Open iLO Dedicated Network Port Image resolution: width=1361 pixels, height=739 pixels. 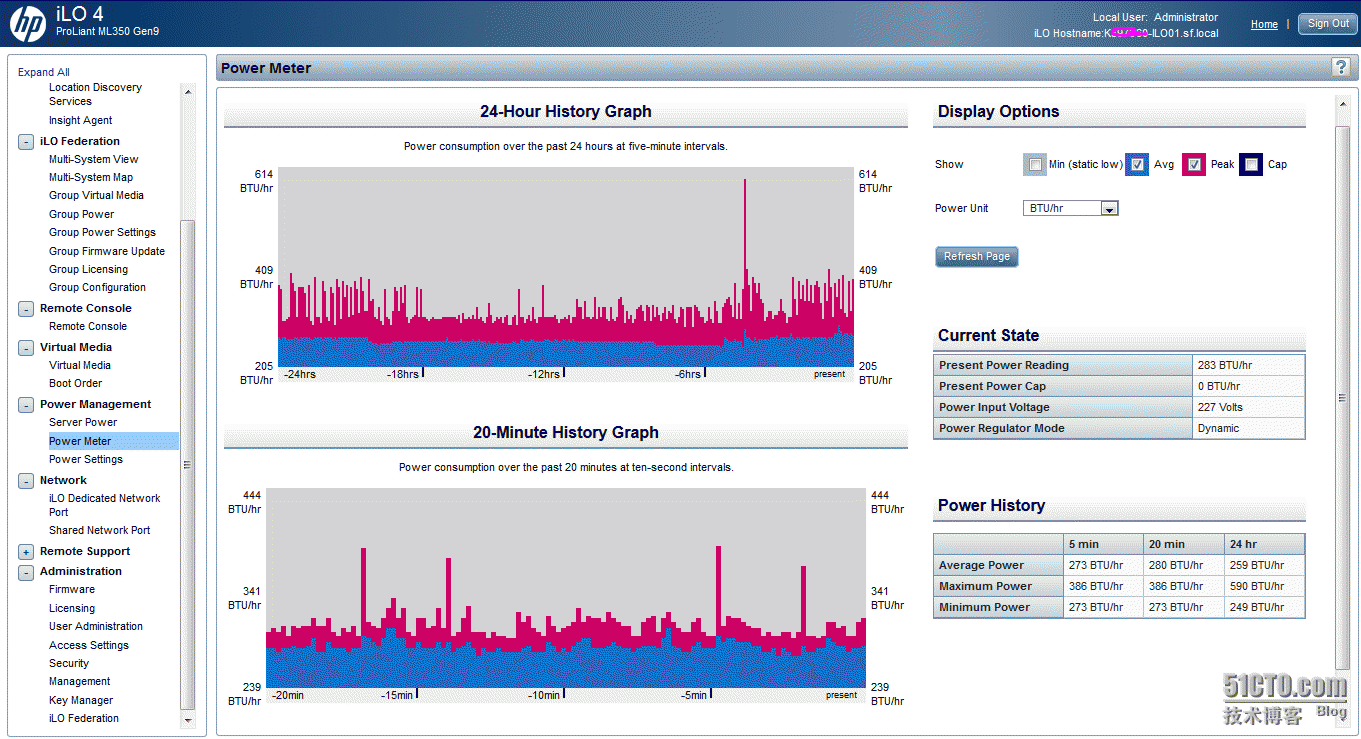[104, 505]
